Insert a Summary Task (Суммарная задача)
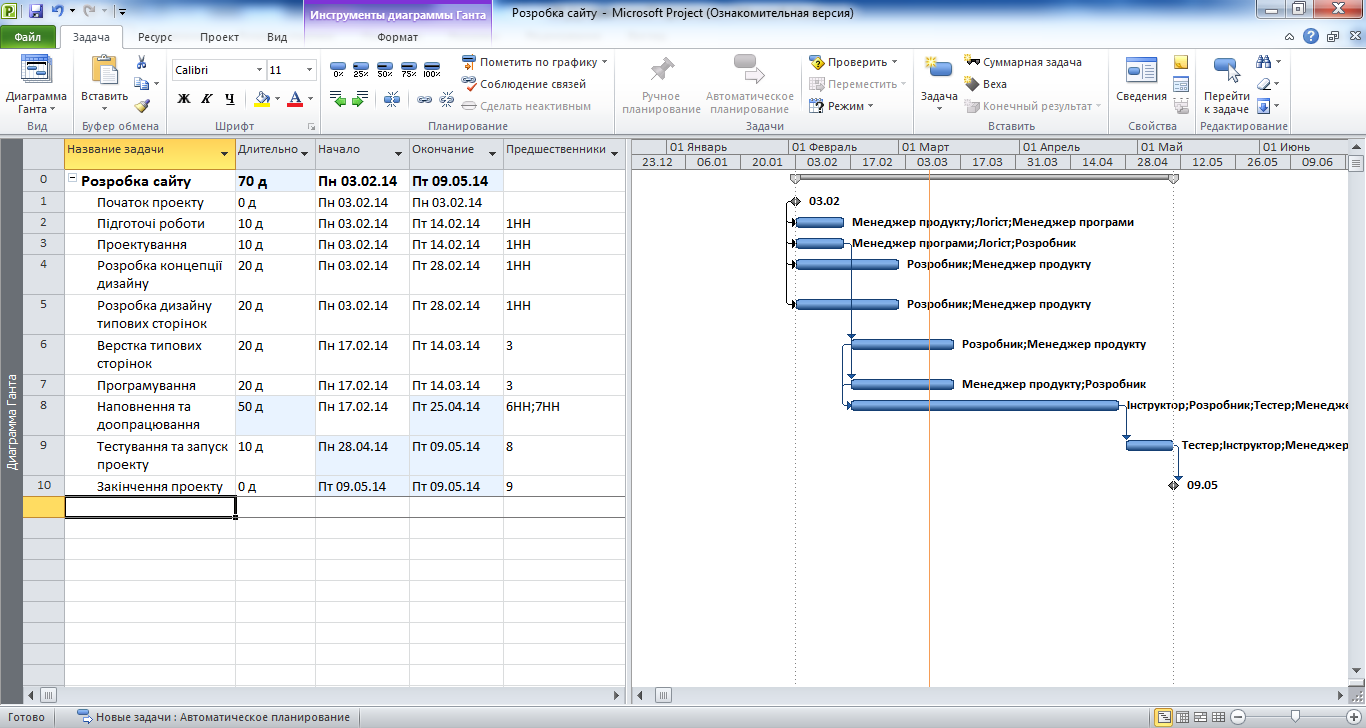Viewport: 1366px width, 728px height. (x=1022, y=62)
